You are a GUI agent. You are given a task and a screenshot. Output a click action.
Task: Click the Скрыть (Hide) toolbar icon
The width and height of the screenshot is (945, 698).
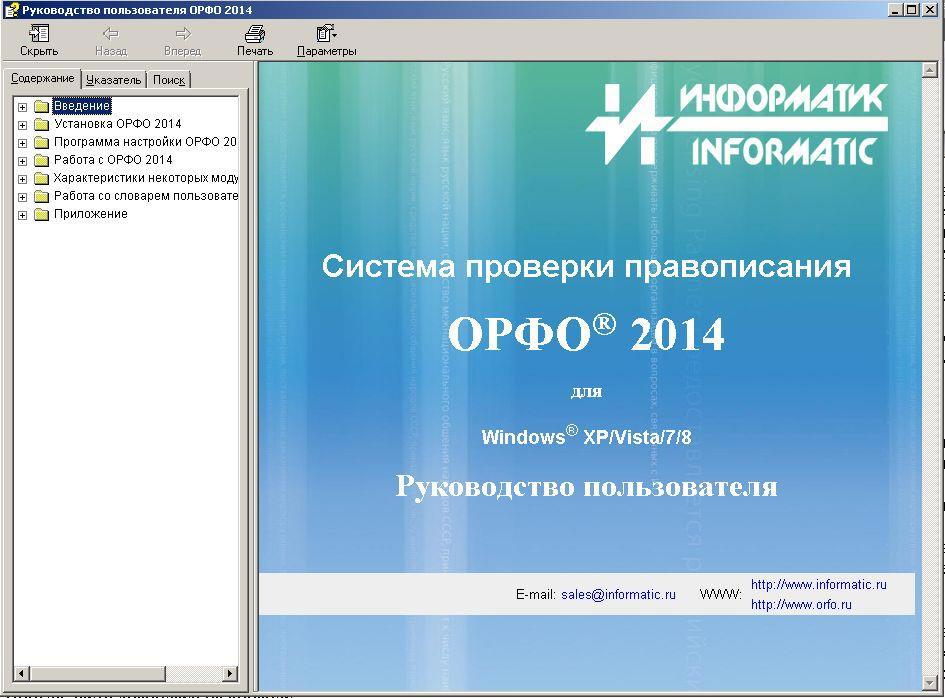tap(39, 34)
